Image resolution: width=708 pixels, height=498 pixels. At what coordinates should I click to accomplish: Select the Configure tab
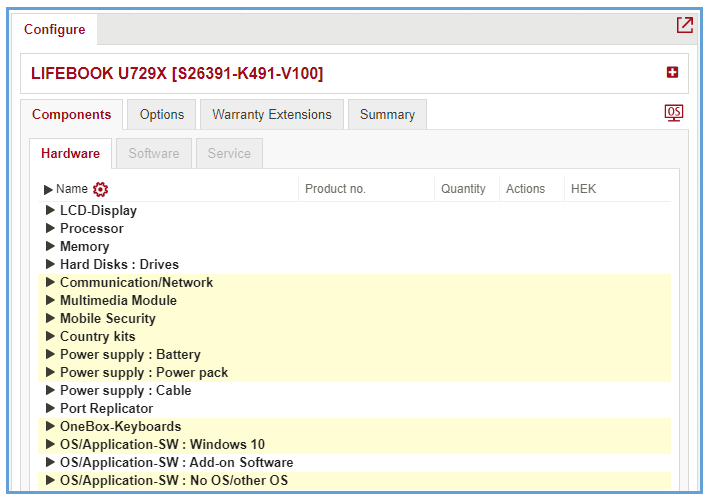[x=54, y=29]
